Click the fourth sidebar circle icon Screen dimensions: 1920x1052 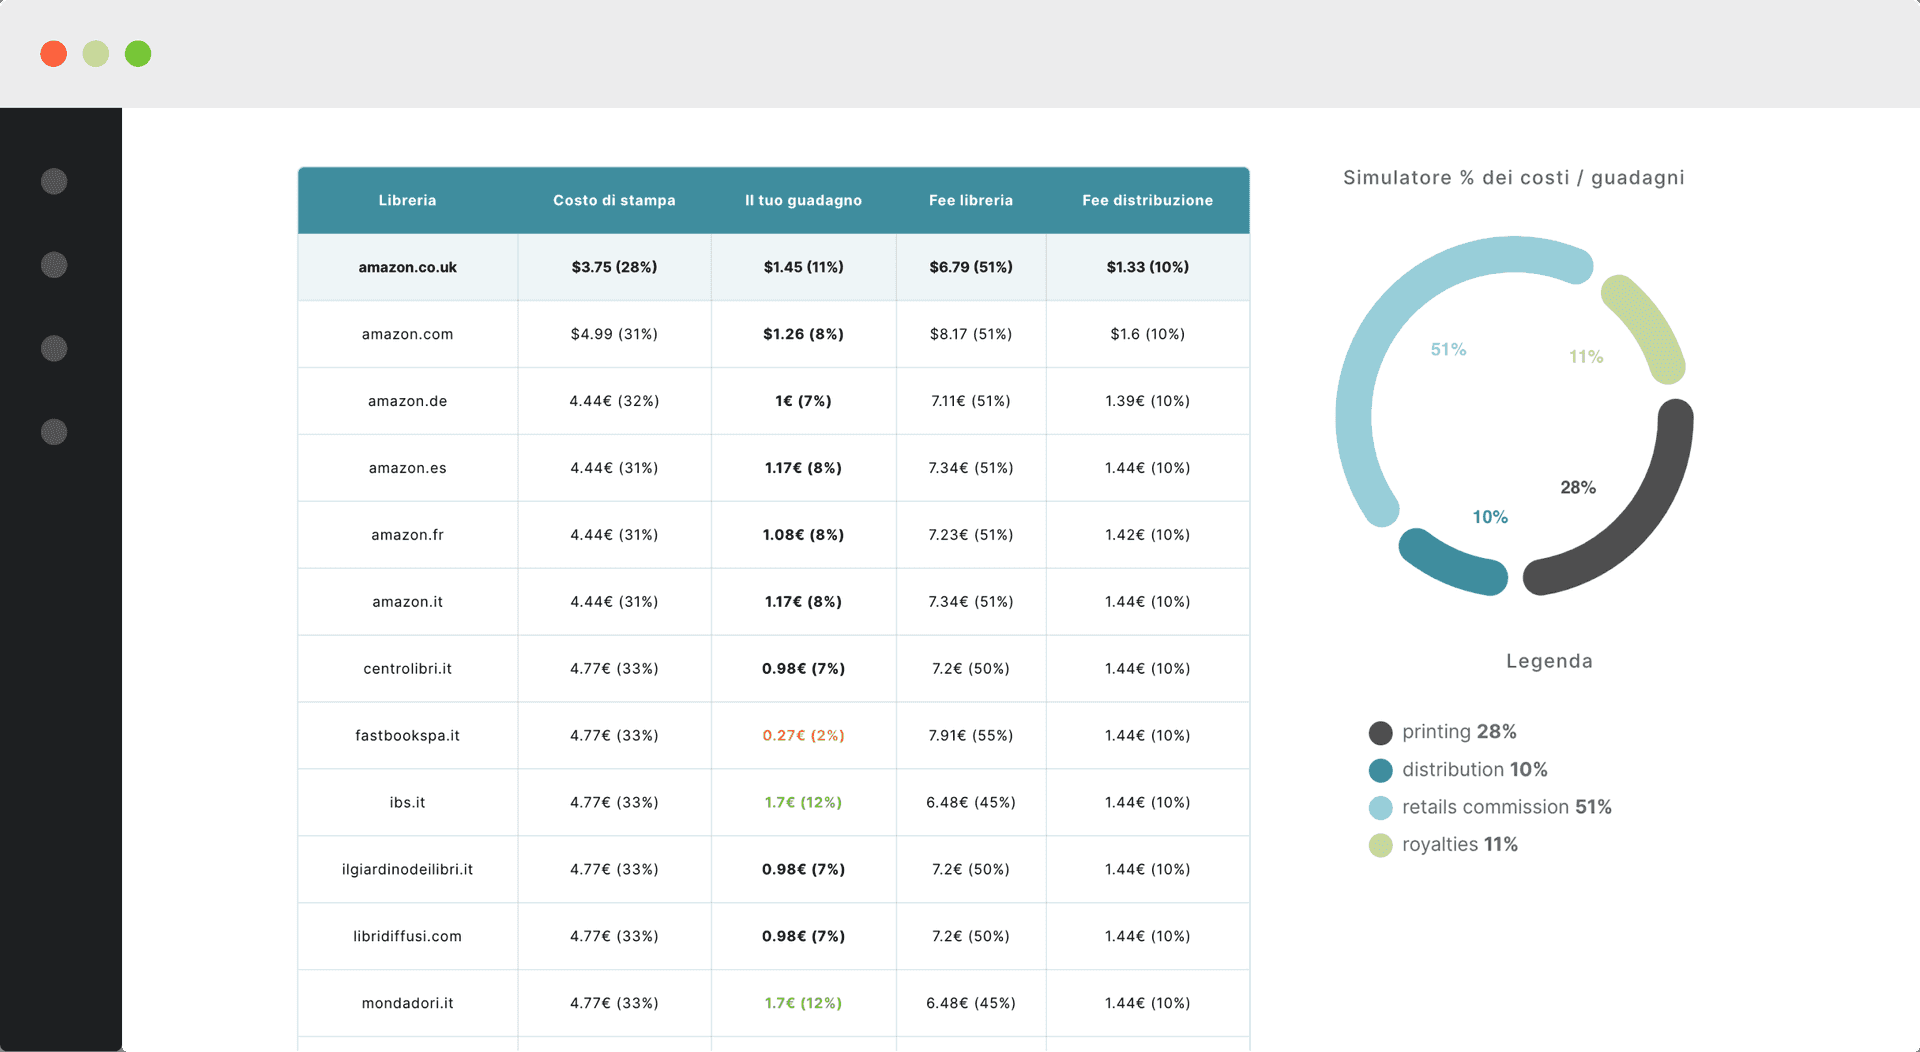(x=54, y=432)
